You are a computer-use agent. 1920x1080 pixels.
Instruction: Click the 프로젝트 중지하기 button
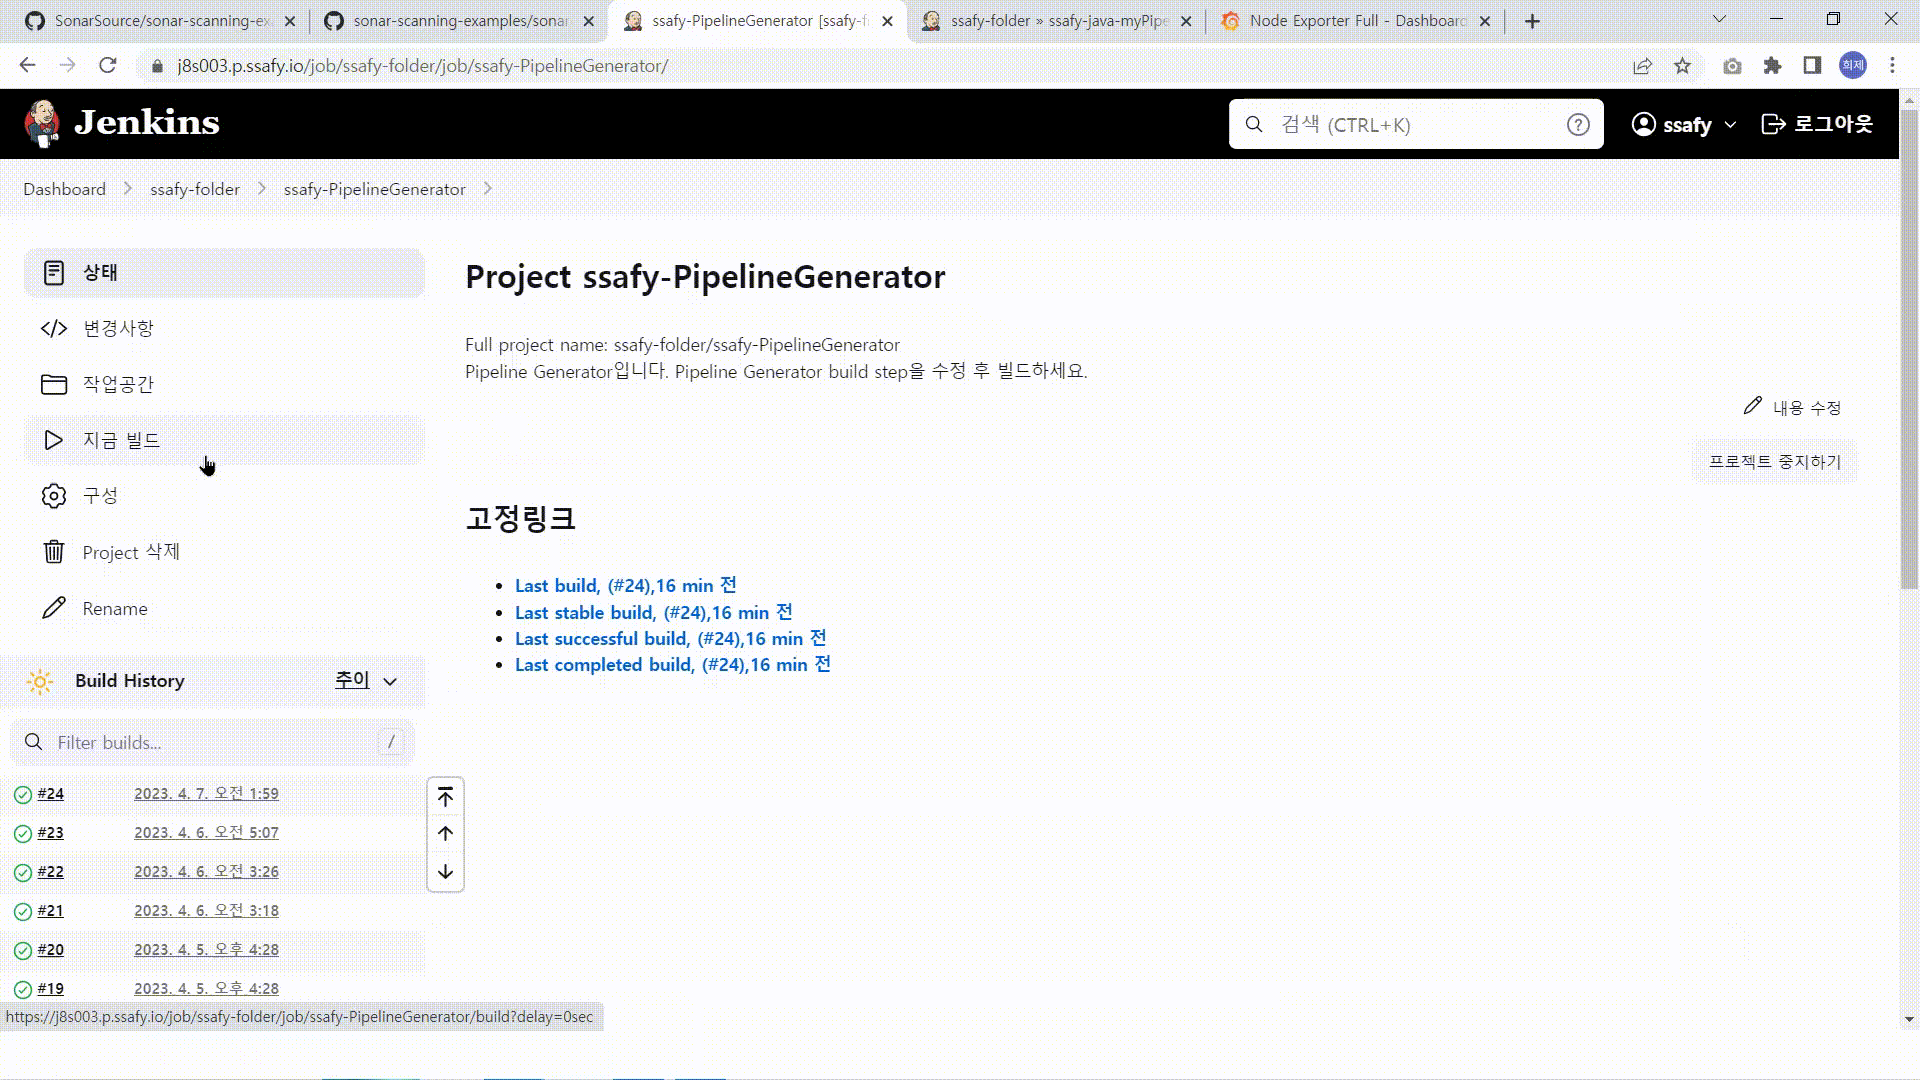[1774, 462]
